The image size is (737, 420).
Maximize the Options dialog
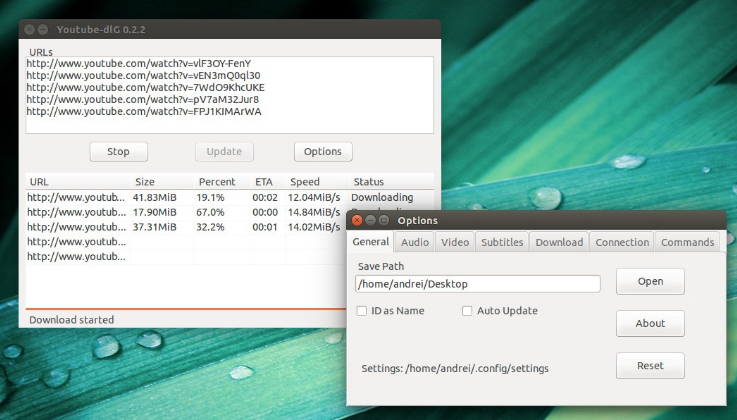click(x=384, y=220)
